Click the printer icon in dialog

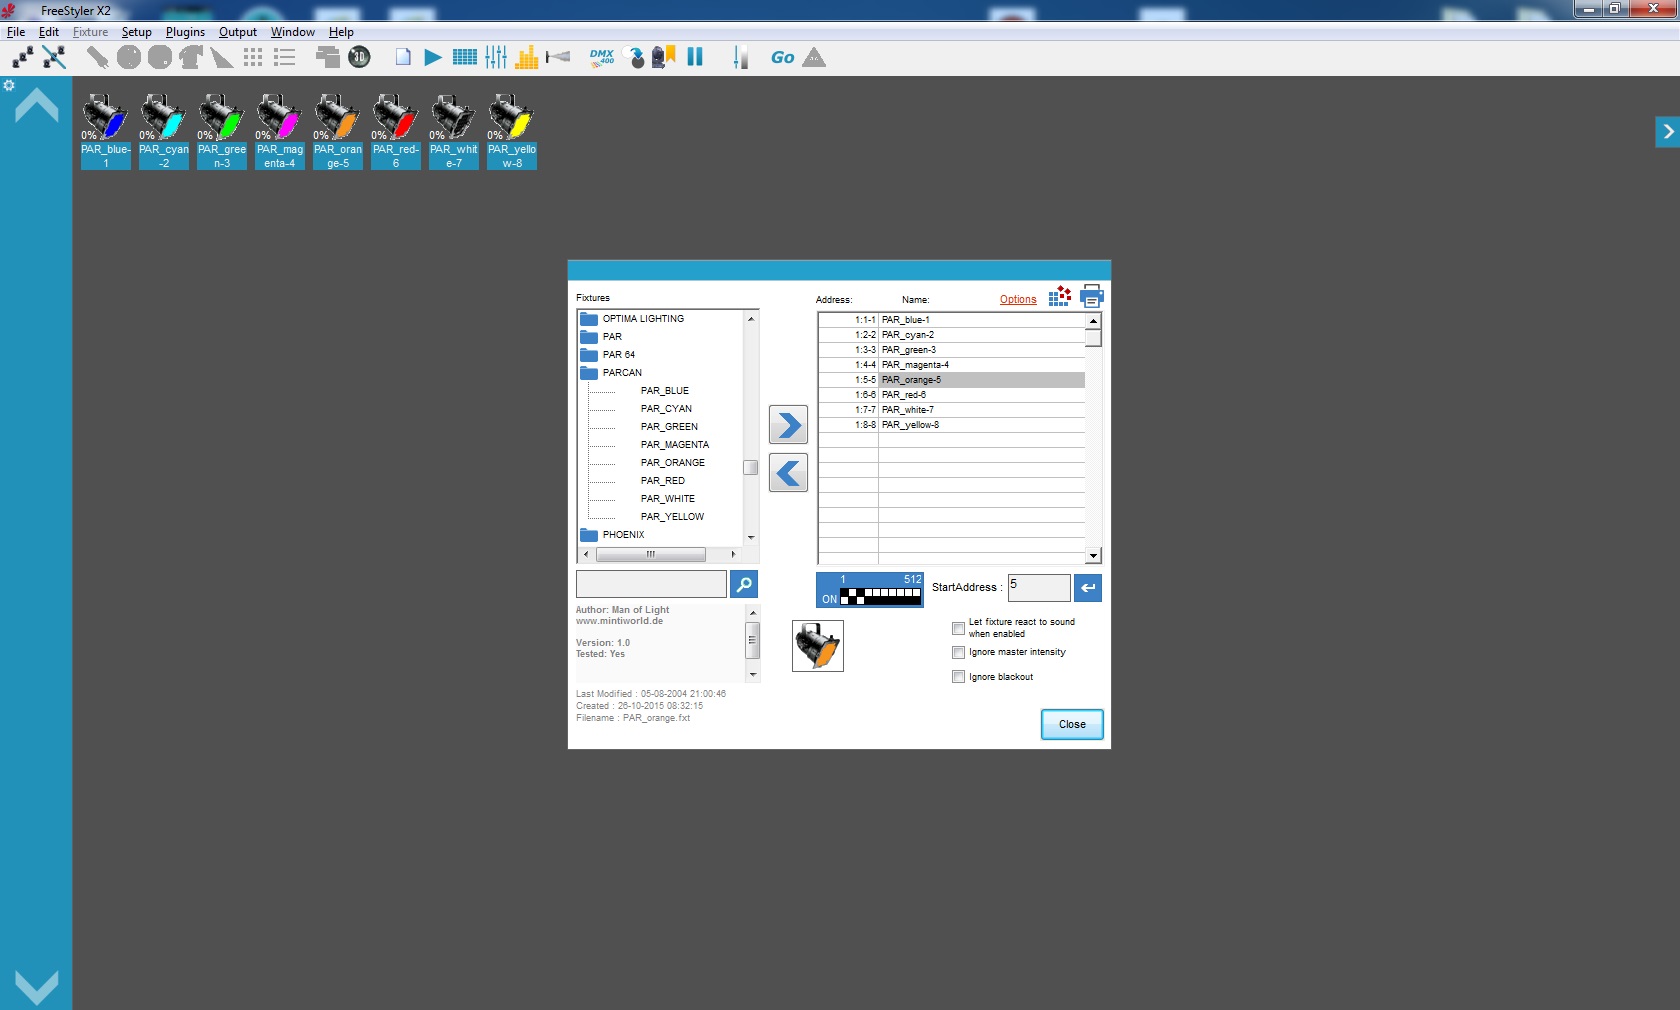pos(1091,297)
